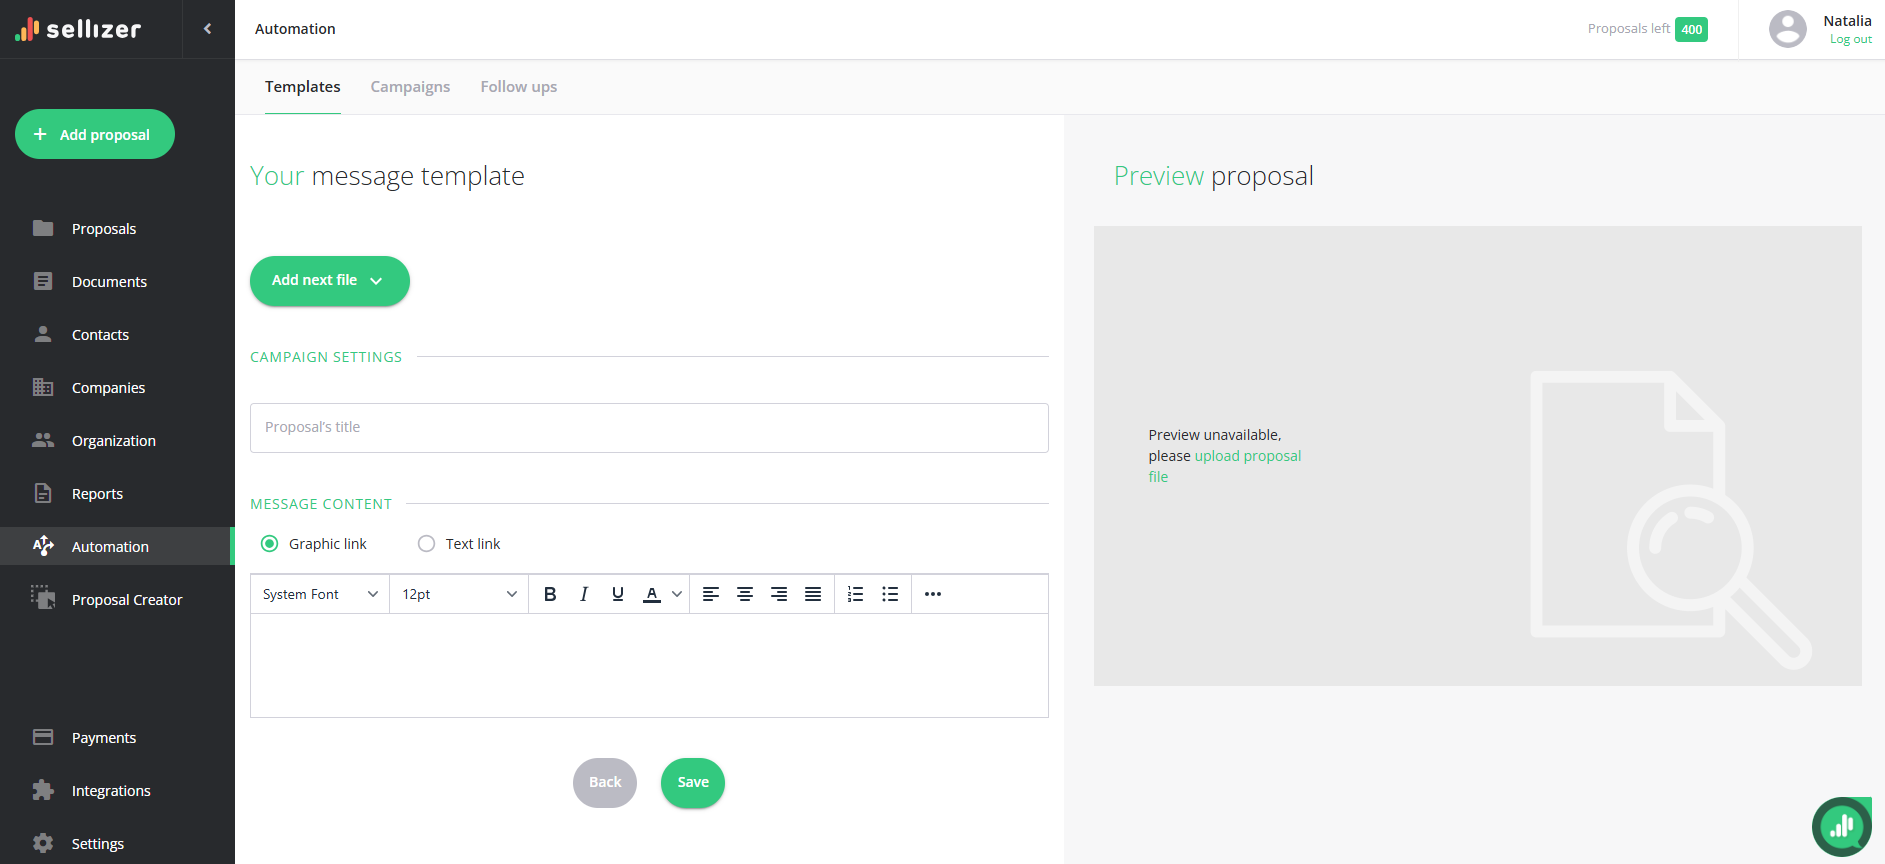Open the 12pt font size dropdown
The height and width of the screenshot is (864, 1885).
(x=459, y=594)
